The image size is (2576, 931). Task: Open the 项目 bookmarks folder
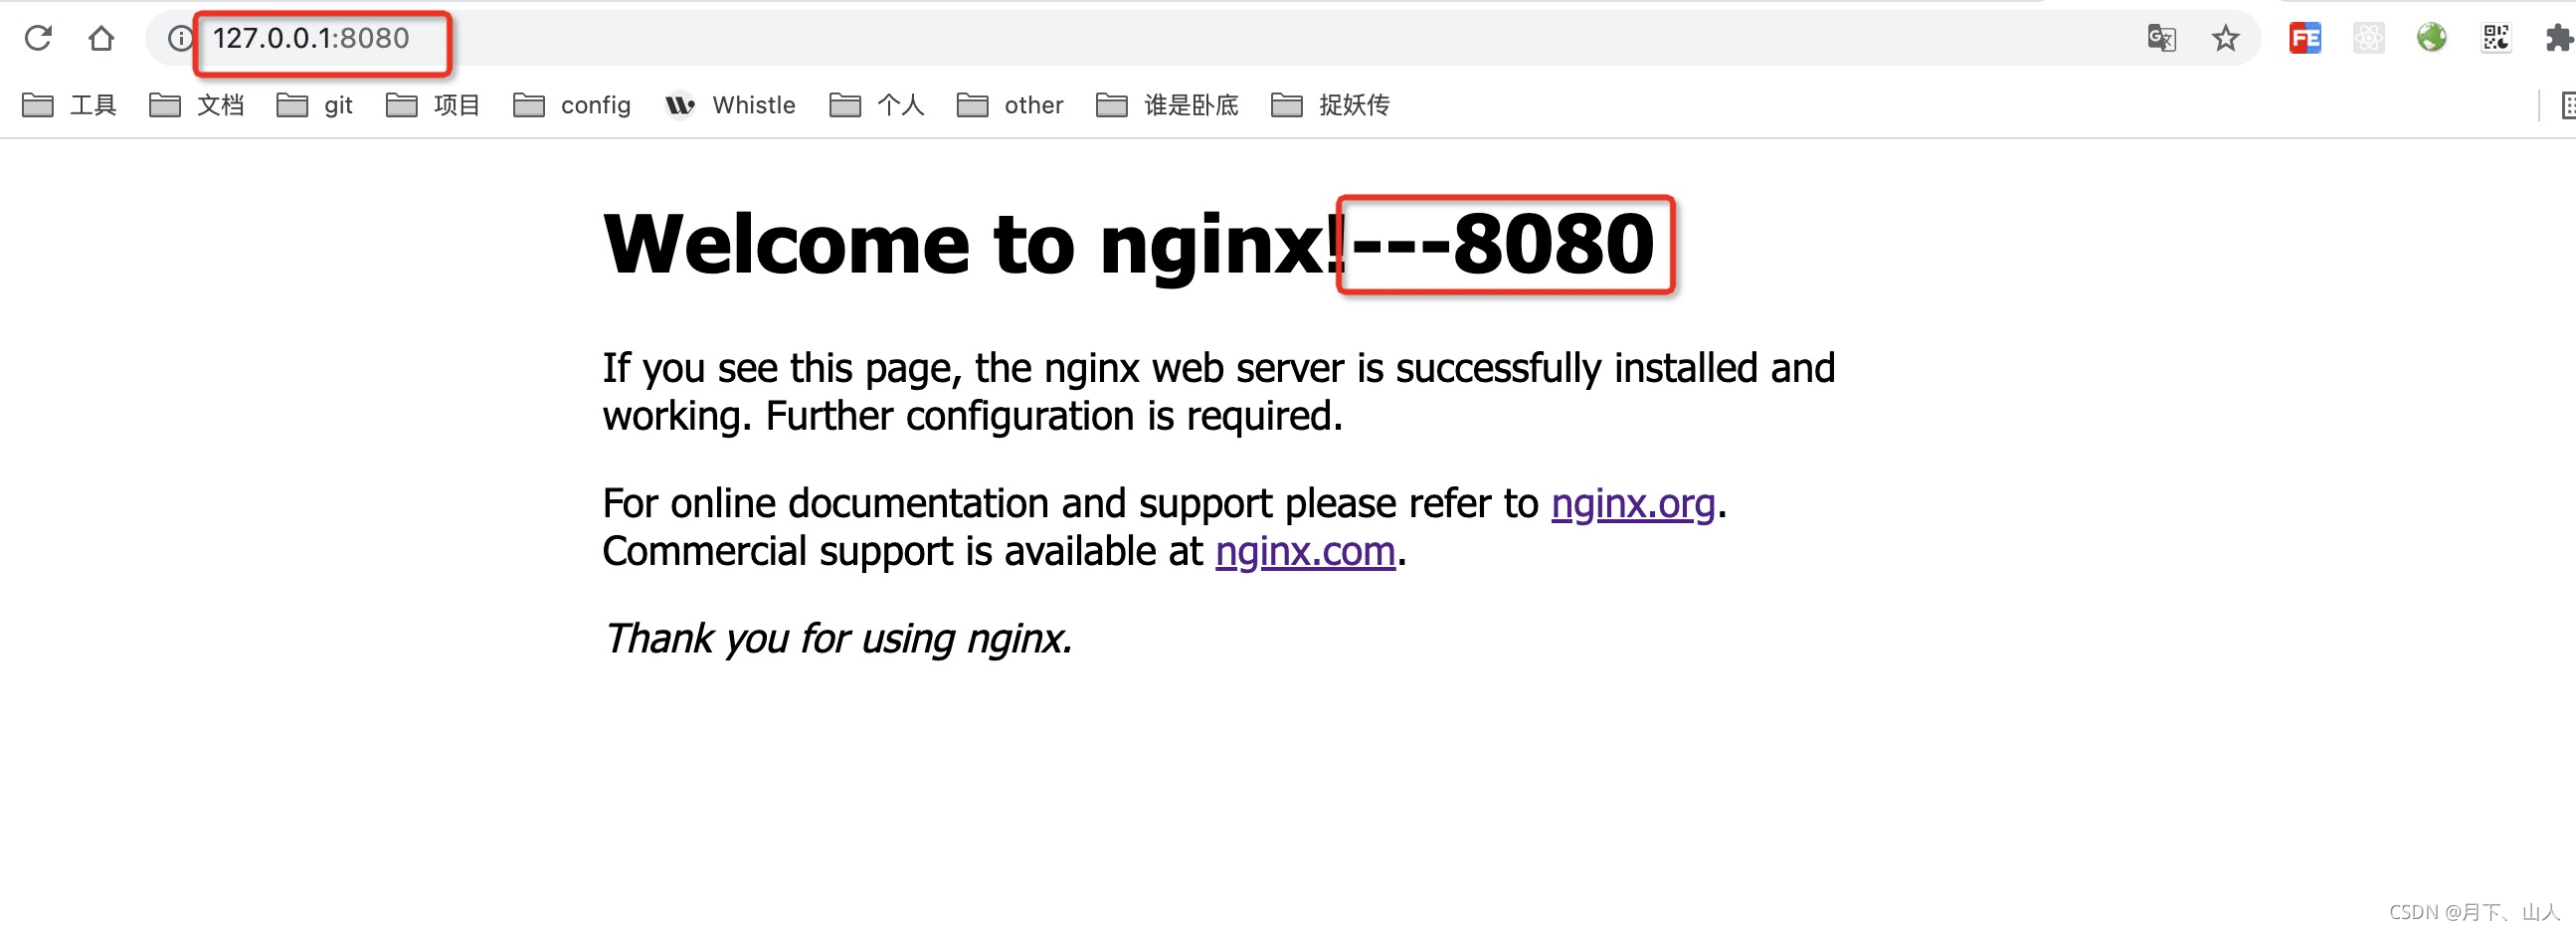coord(433,105)
